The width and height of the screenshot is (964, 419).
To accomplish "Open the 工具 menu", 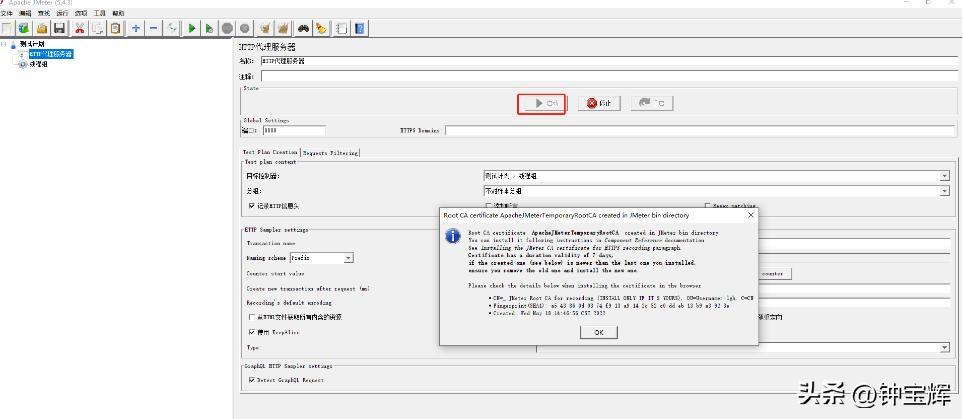I will [x=100, y=12].
